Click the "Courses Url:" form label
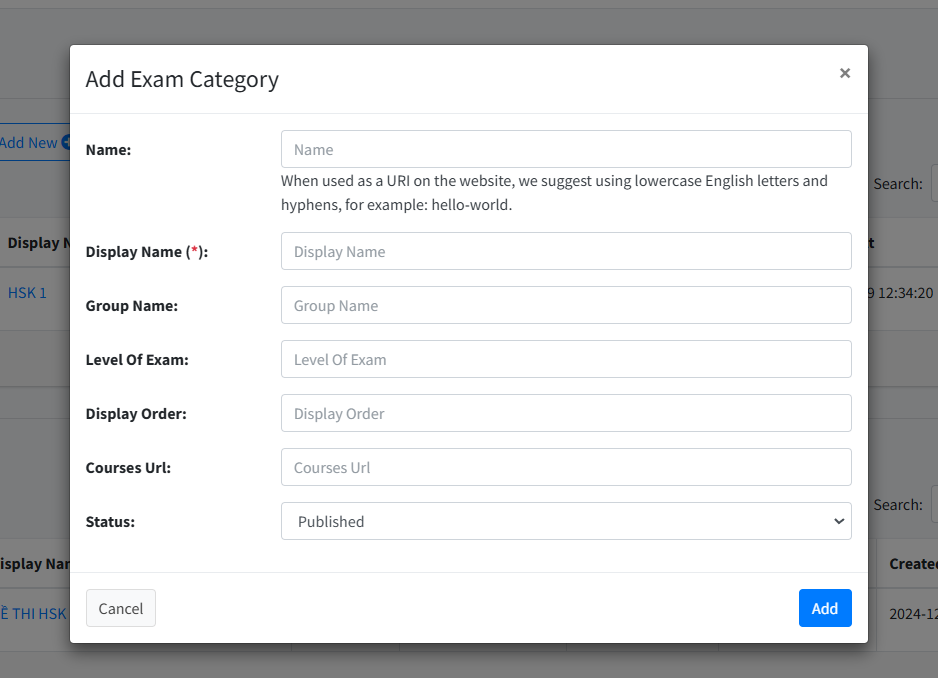The width and height of the screenshot is (938, 678). tap(128, 468)
